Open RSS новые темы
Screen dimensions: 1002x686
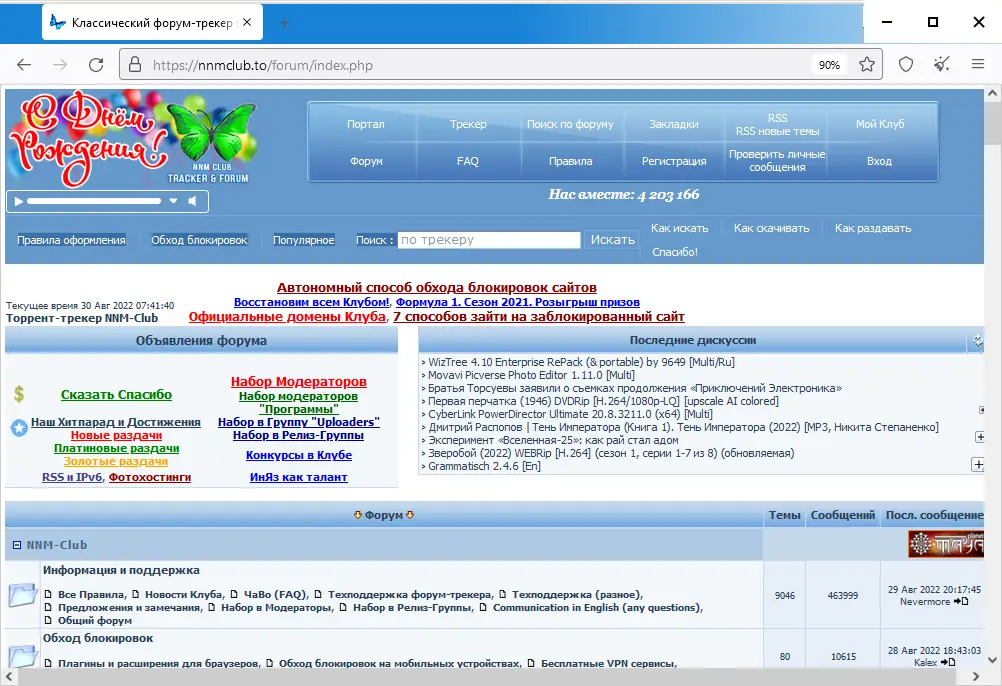[777, 131]
